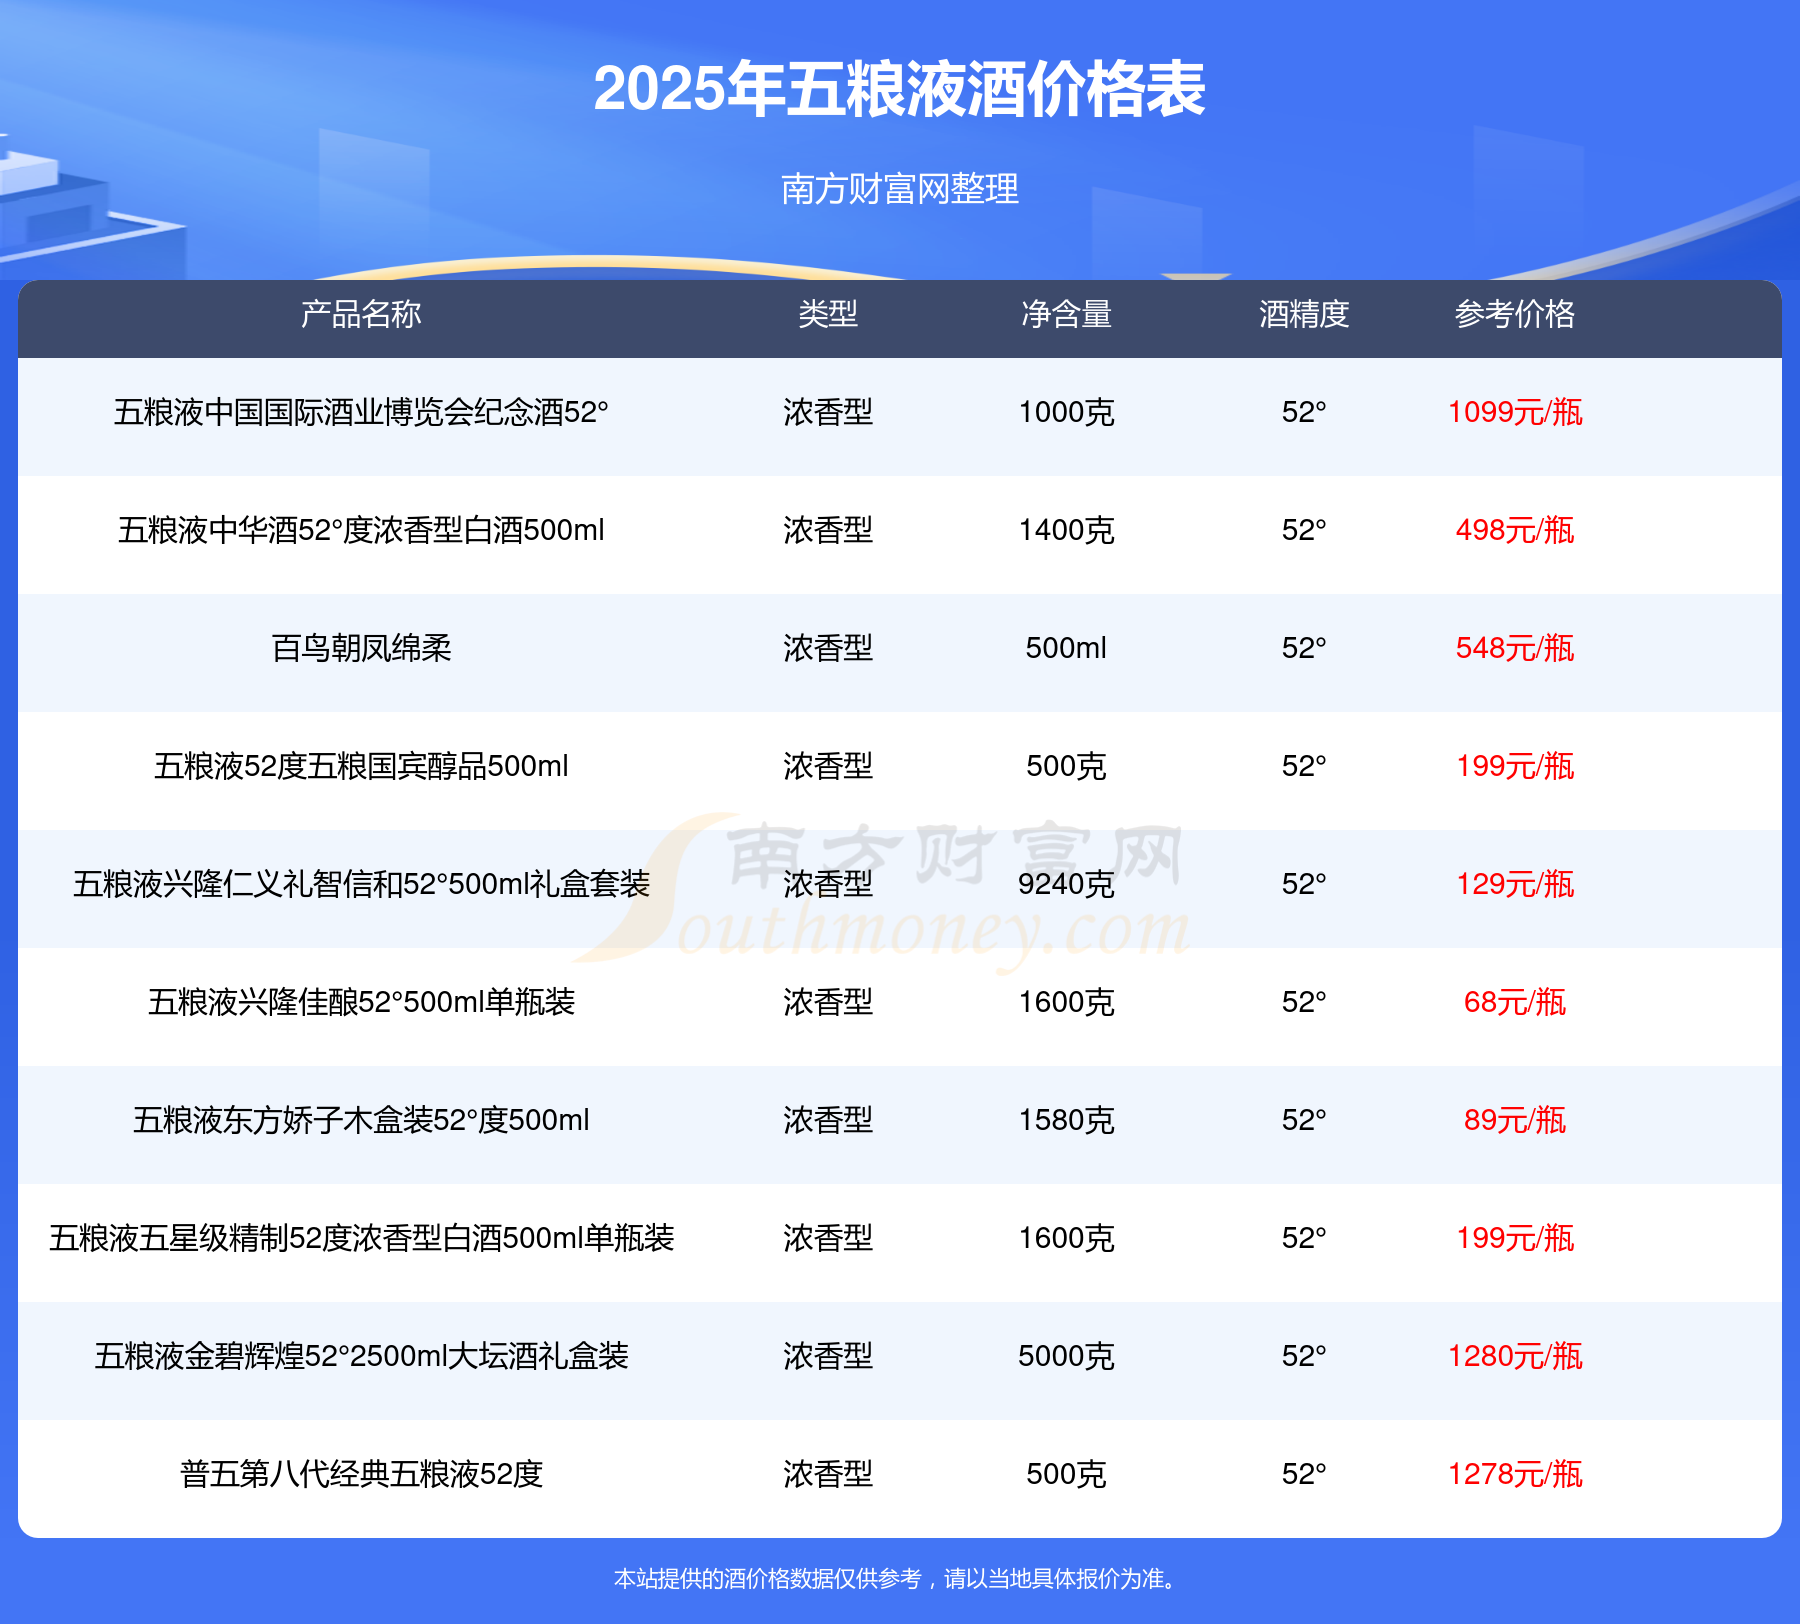Click 浓香型 in the 五粮国宾醇品 row
Screen dimensions: 1800x1624
[828, 766]
